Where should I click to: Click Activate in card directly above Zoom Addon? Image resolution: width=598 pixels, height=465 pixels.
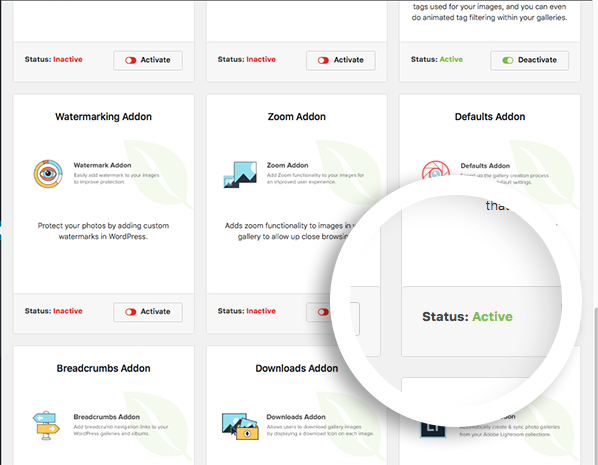[x=341, y=60]
